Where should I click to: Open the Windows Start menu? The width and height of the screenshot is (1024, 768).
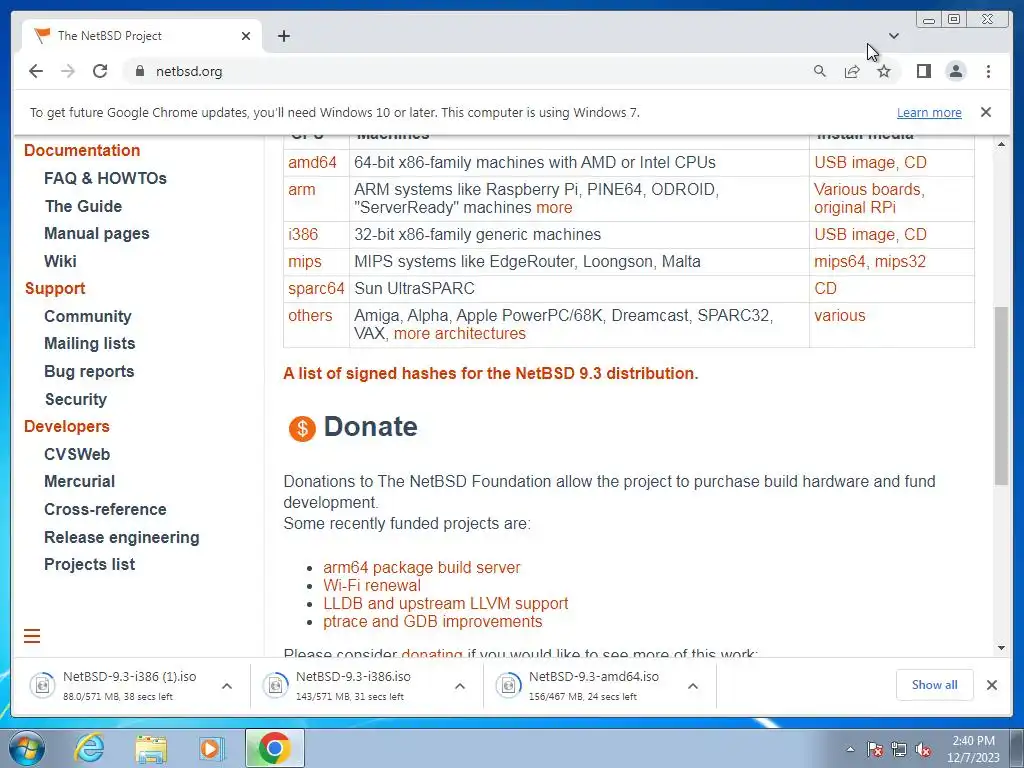click(27, 748)
